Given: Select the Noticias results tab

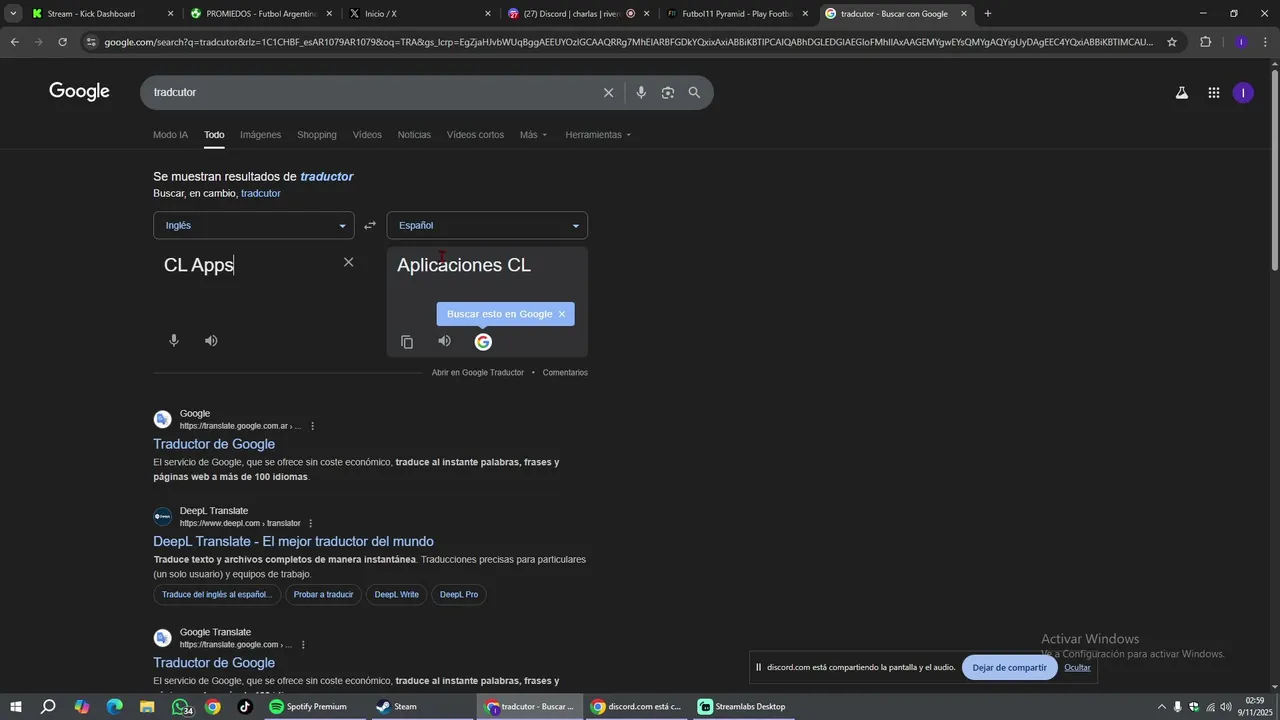Looking at the screenshot, I should click(x=414, y=135).
